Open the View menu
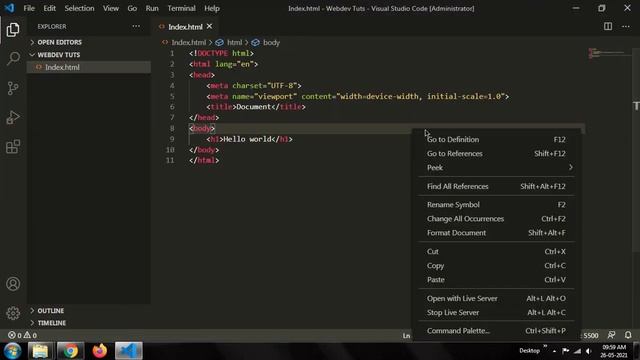Viewport: 640px width, 360px height. [x=111, y=8]
